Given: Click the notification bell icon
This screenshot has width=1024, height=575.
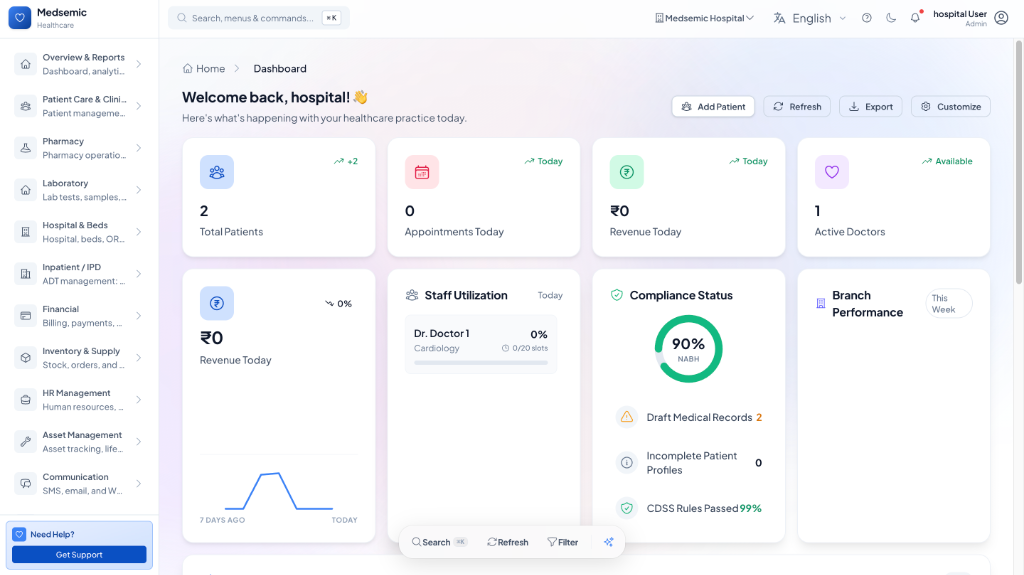Looking at the screenshot, I should point(914,18).
